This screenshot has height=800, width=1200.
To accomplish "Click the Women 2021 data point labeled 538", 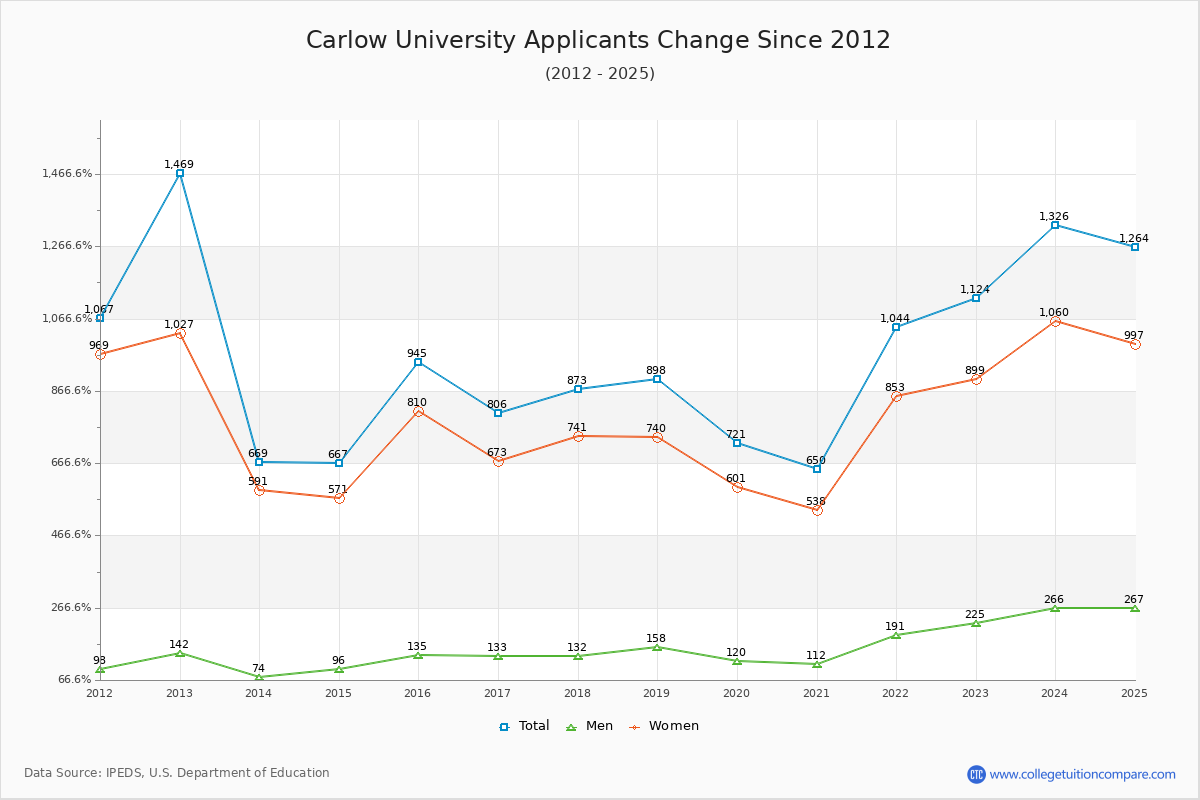I will click(817, 510).
